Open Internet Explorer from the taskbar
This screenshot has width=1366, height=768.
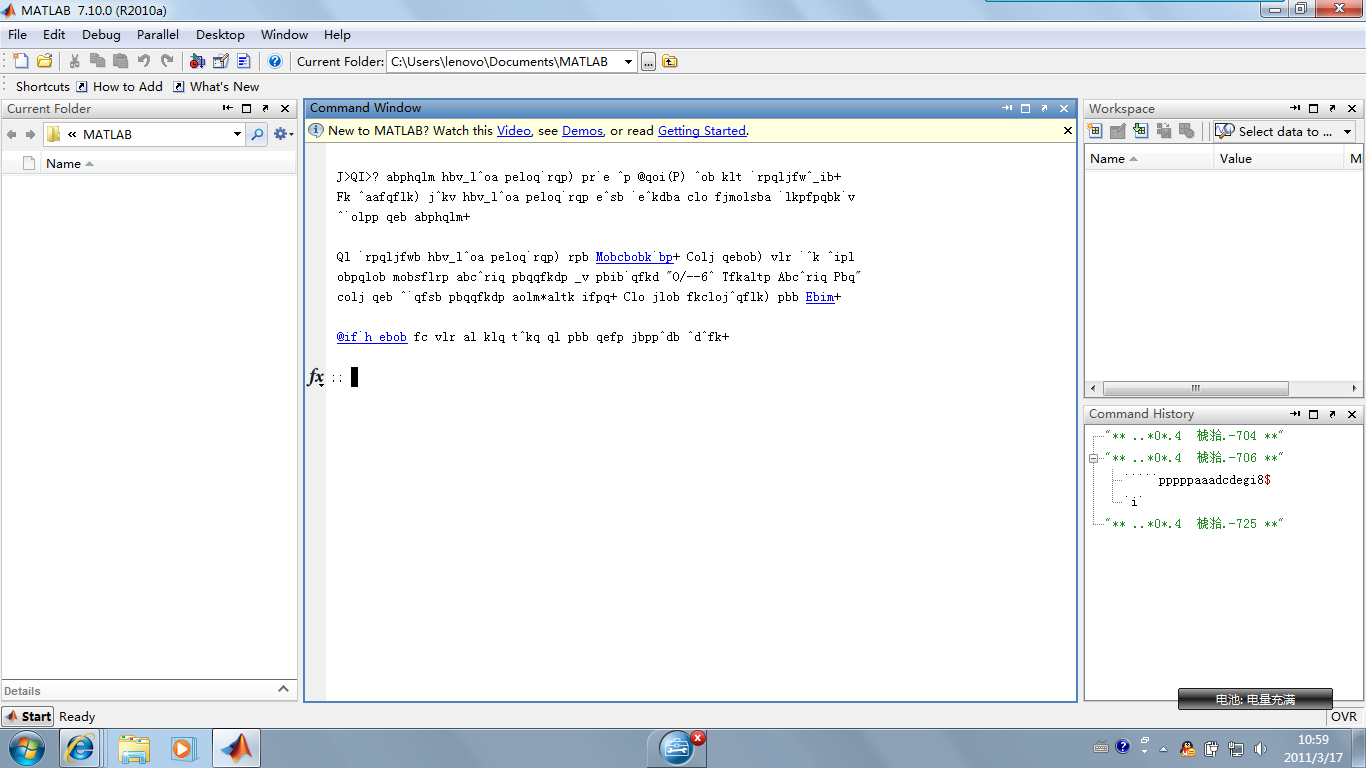pos(80,748)
